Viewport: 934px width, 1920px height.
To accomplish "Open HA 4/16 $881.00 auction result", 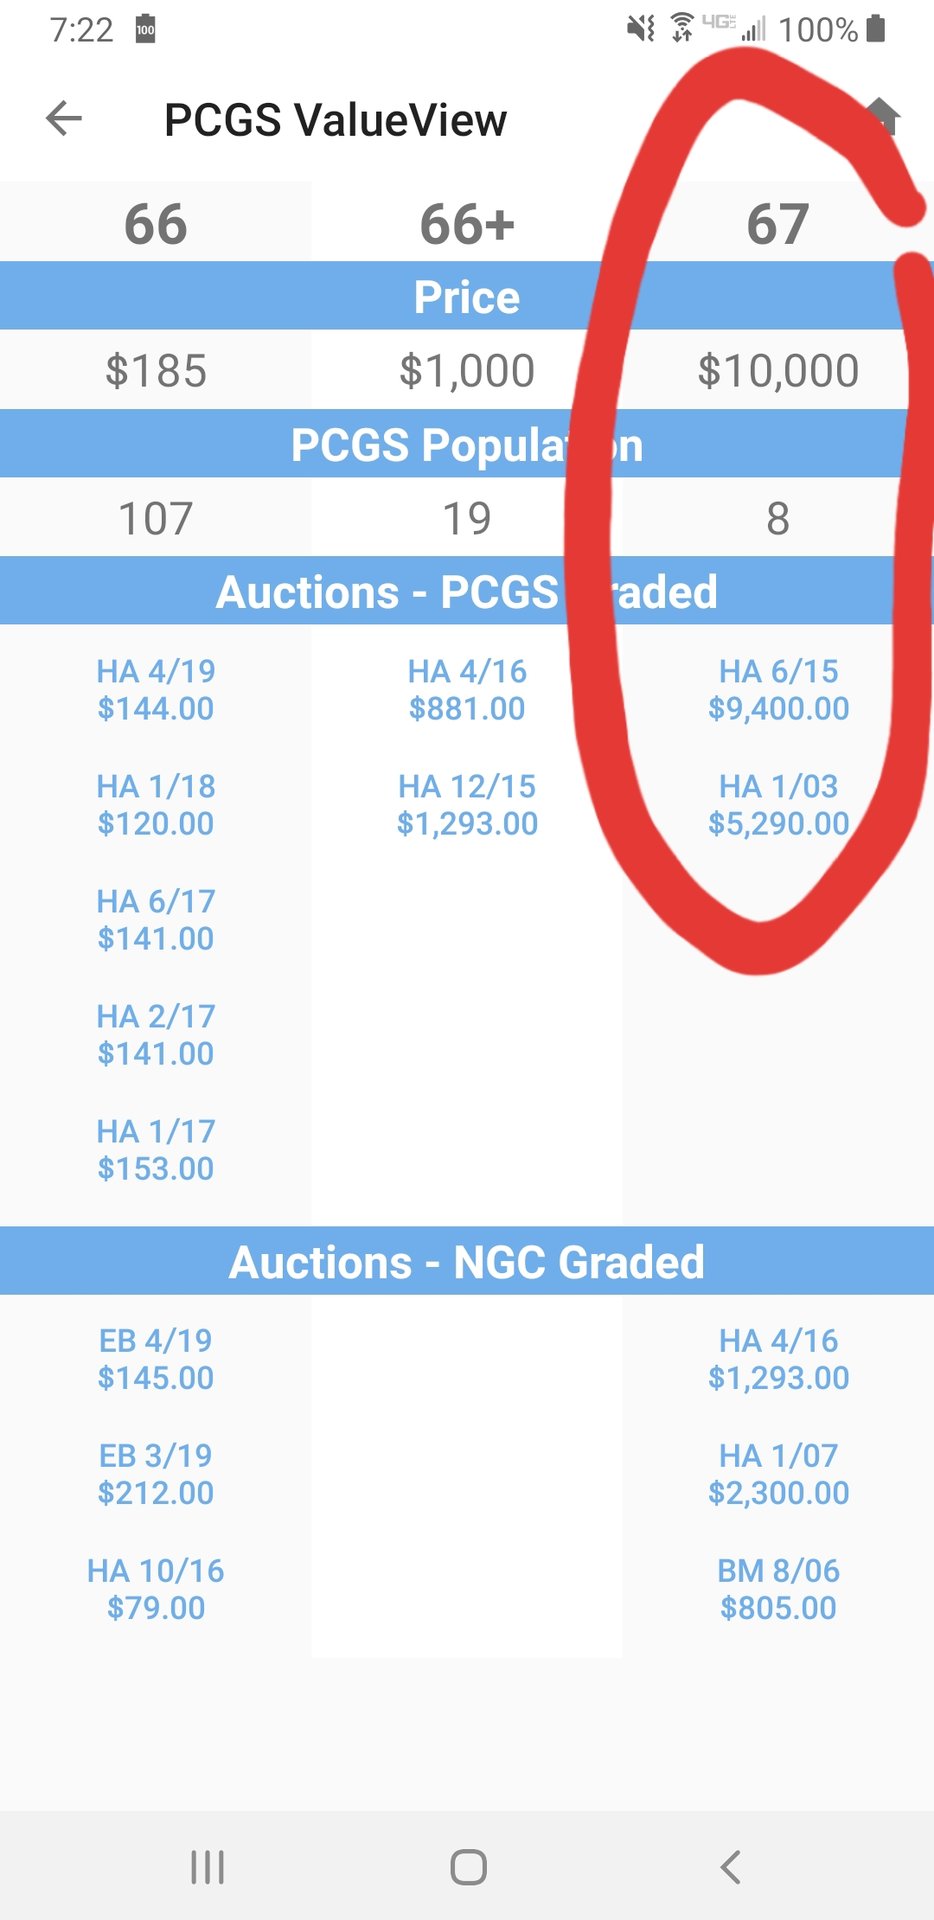I will [467, 690].
